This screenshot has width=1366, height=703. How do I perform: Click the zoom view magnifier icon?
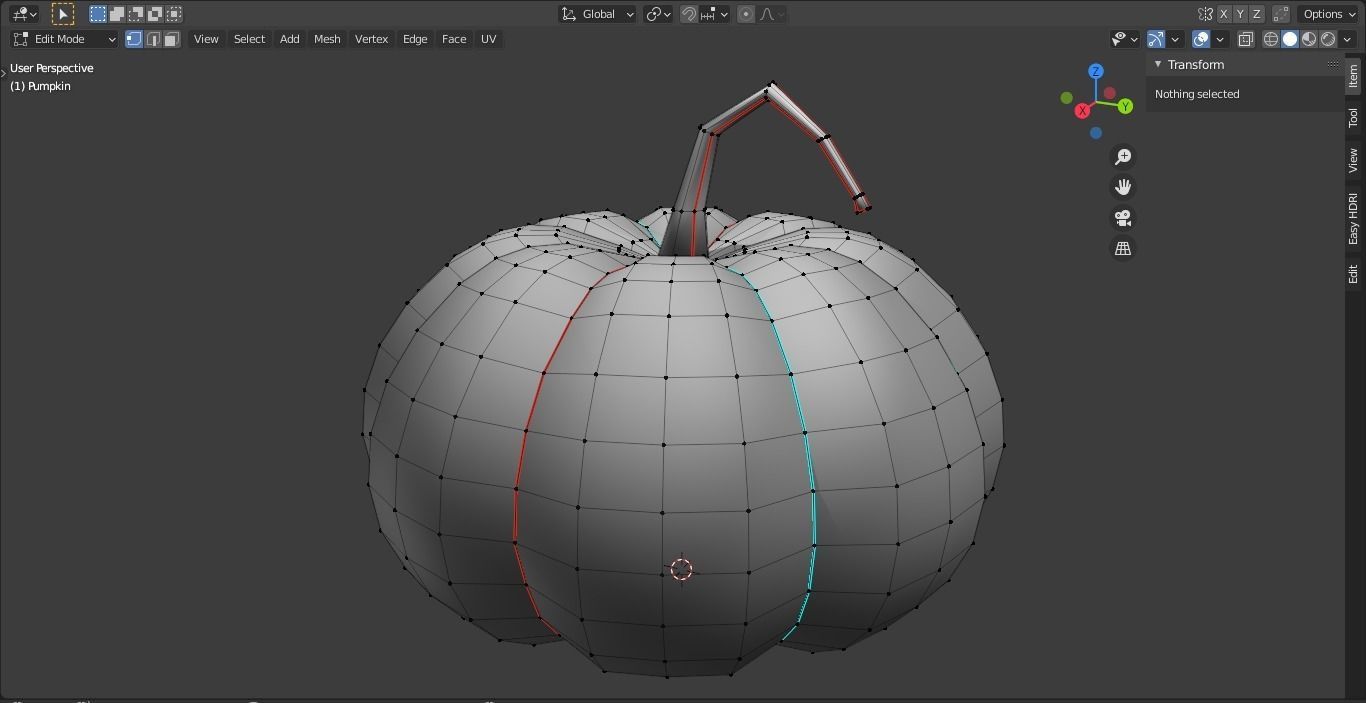click(x=1123, y=156)
